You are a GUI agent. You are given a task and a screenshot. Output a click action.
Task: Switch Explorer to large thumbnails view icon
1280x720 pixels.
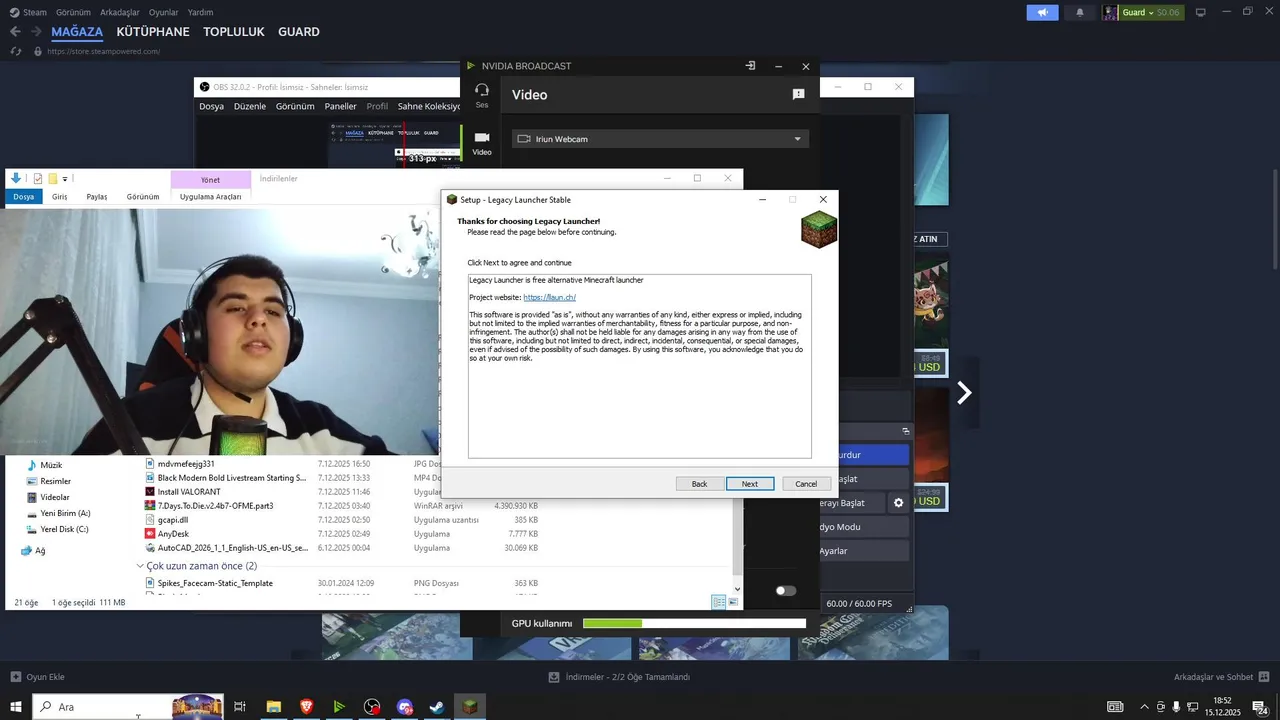coord(734,602)
